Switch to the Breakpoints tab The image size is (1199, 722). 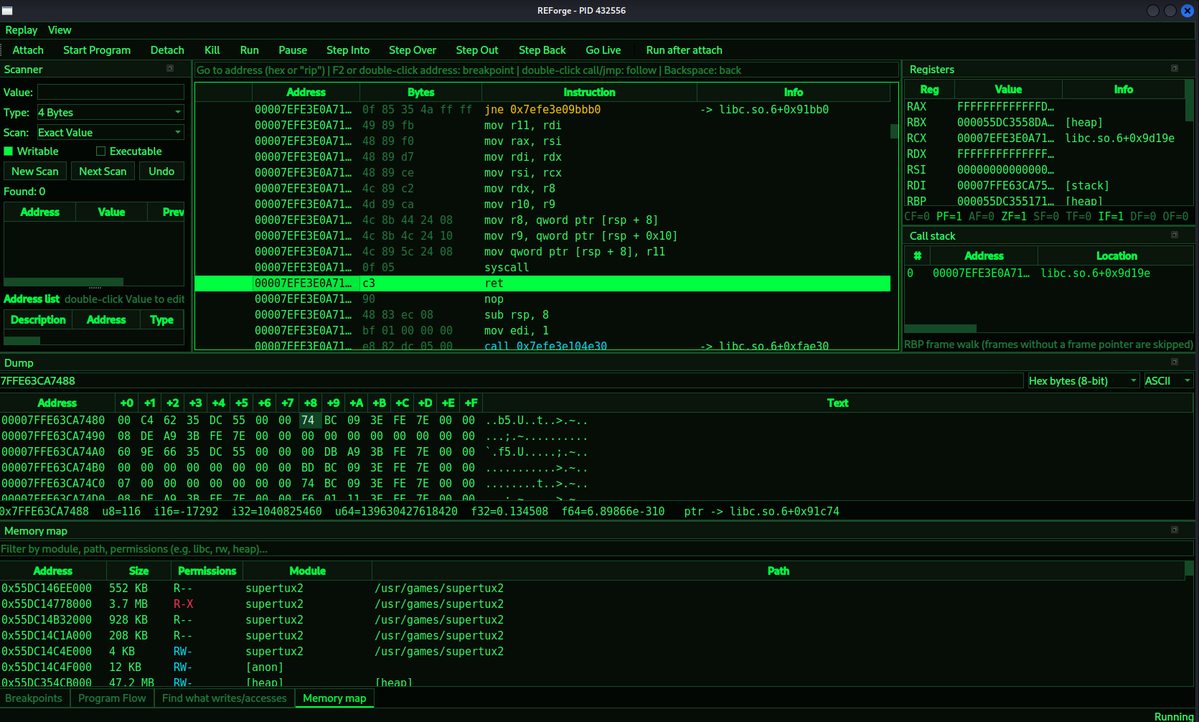34,698
